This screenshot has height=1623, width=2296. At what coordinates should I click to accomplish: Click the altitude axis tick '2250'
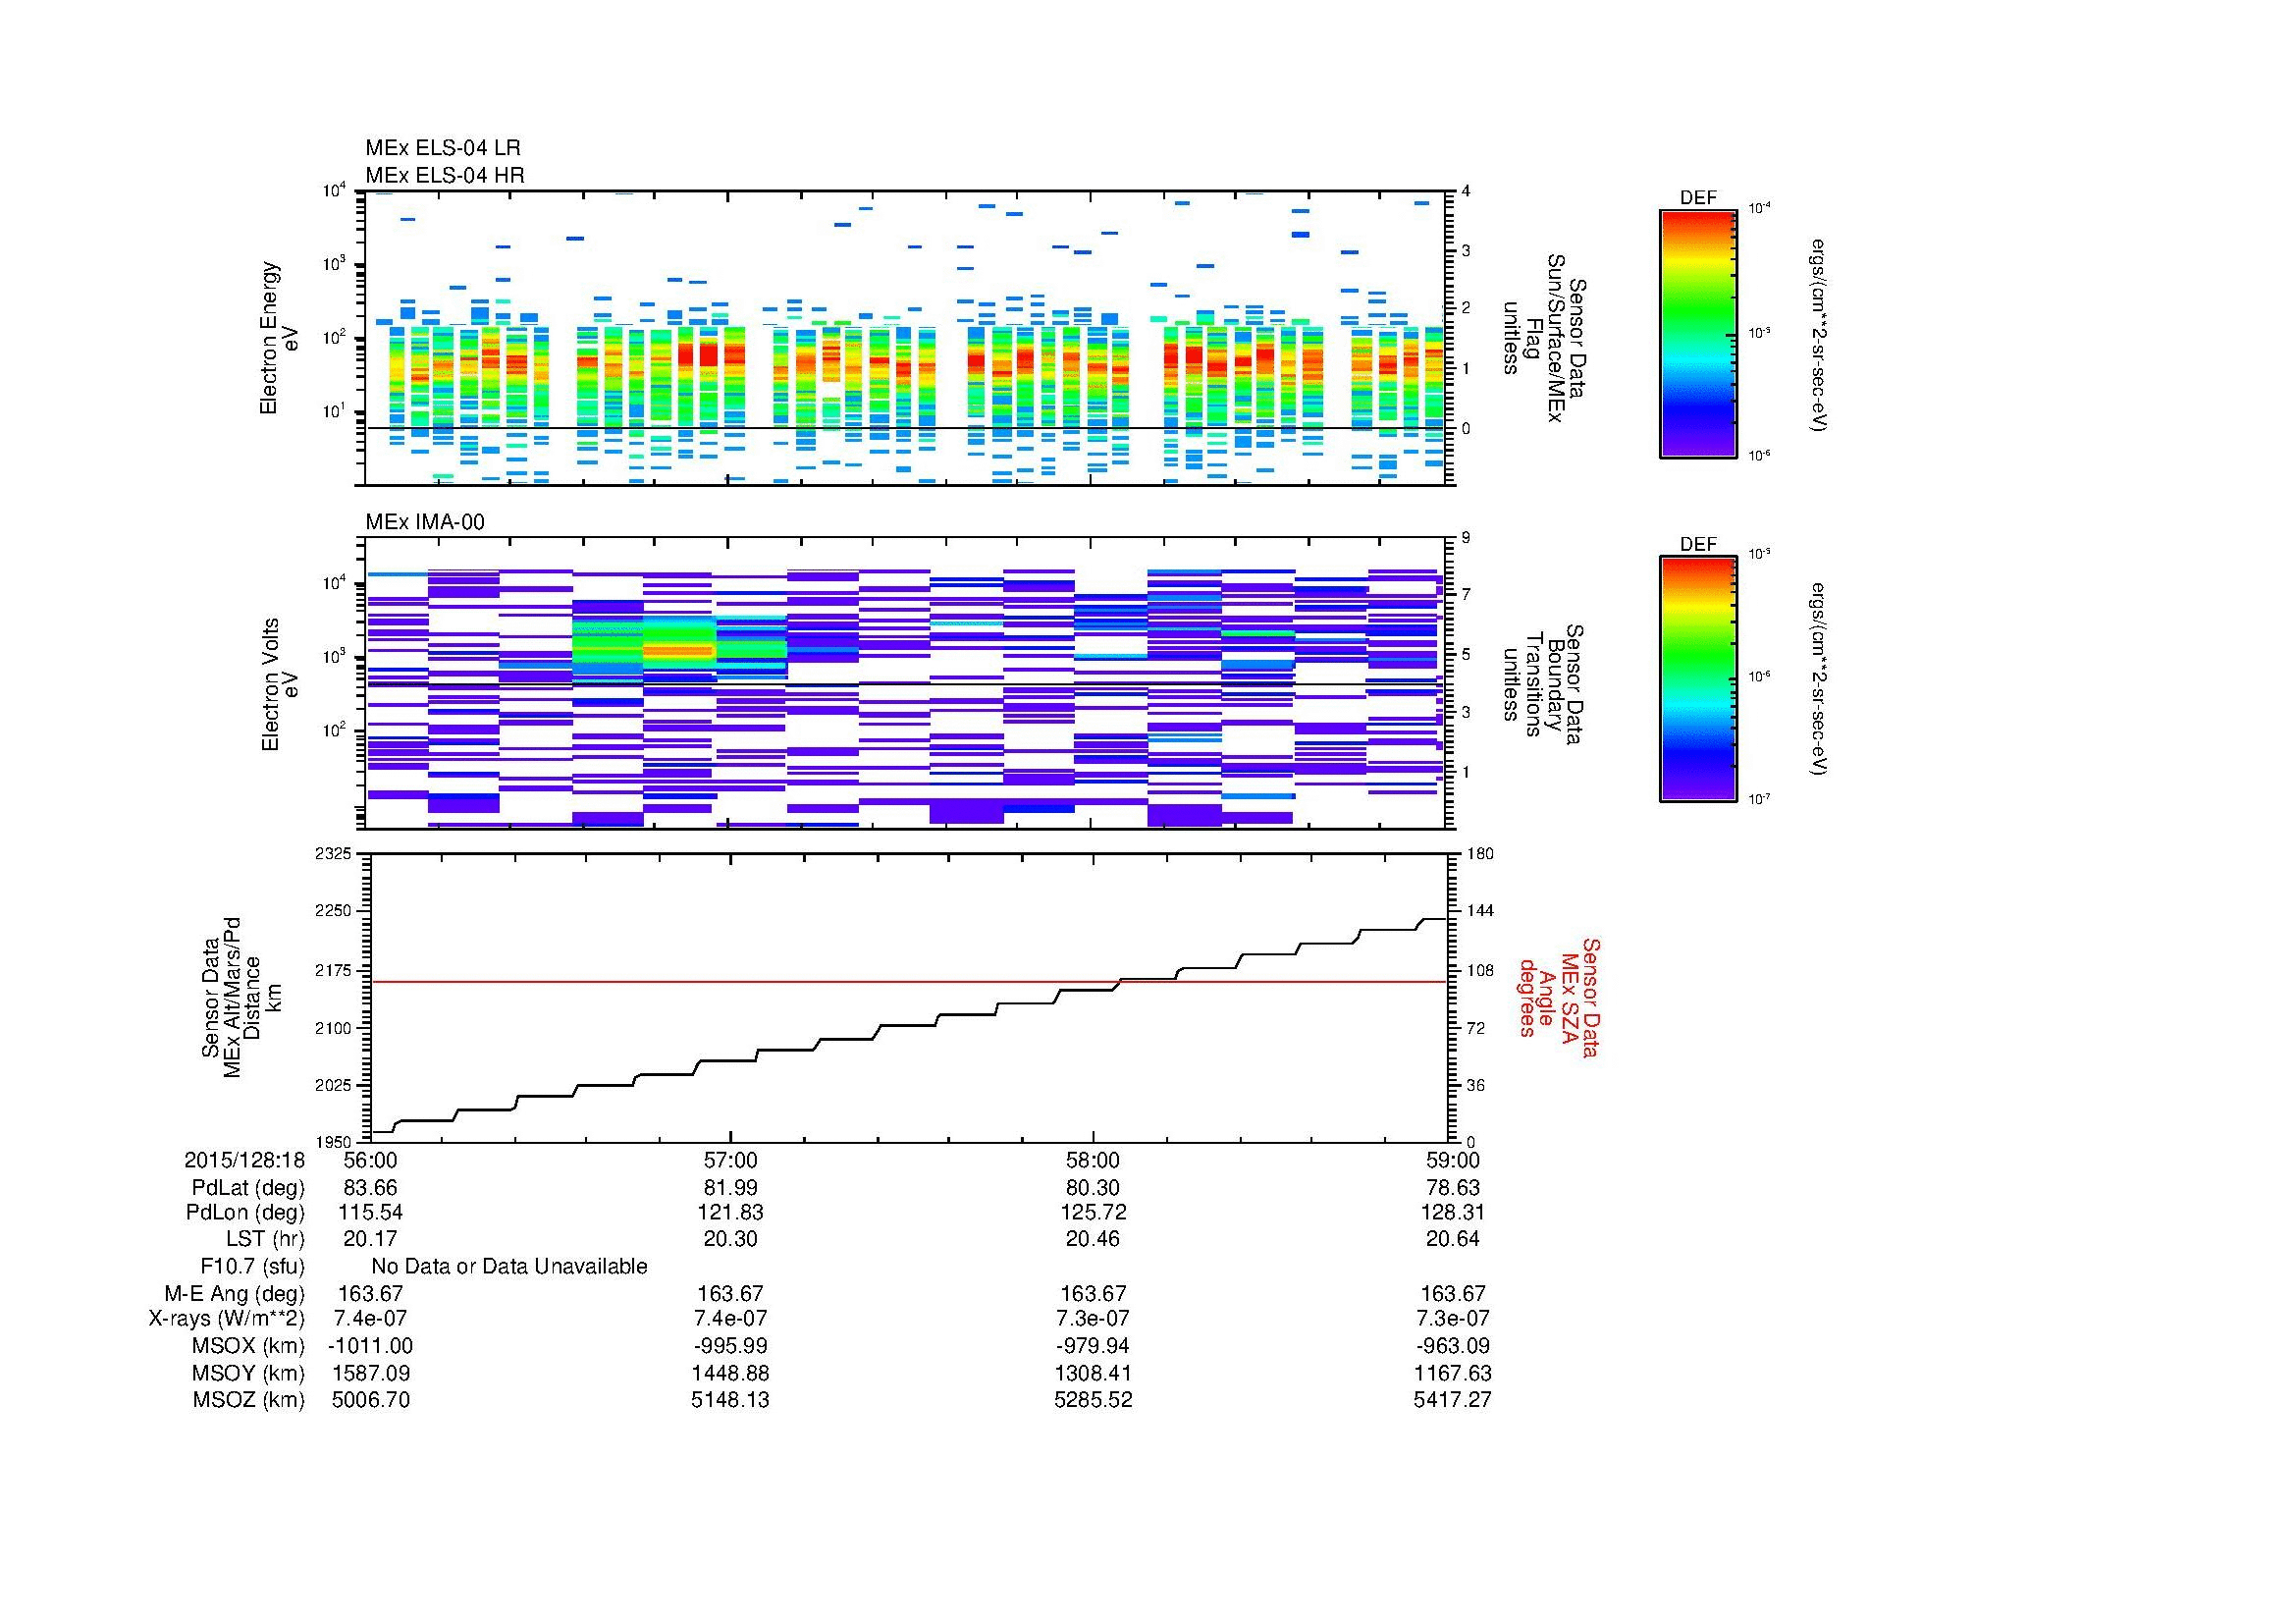335,911
